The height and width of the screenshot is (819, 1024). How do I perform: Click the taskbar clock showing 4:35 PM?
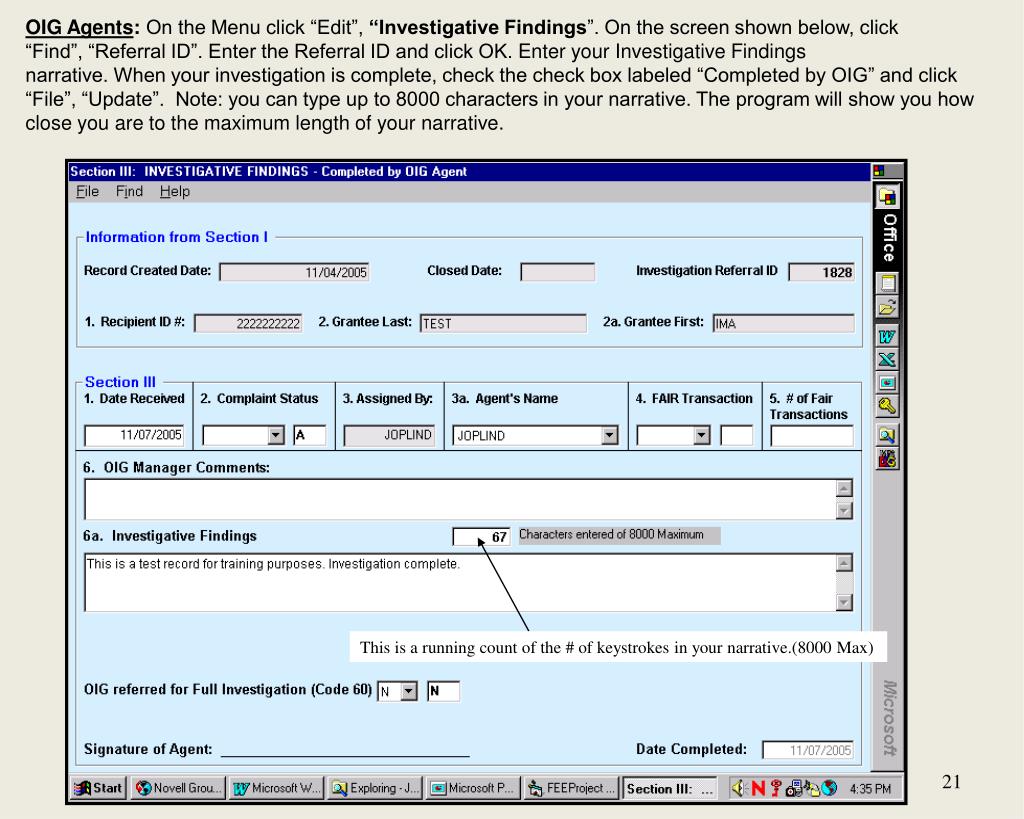[x=870, y=789]
